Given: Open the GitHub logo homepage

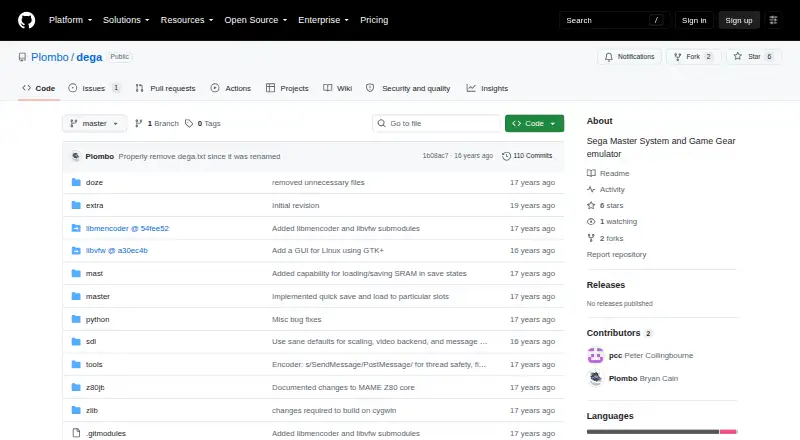Looking at the screenshot, I should point(27,20).
